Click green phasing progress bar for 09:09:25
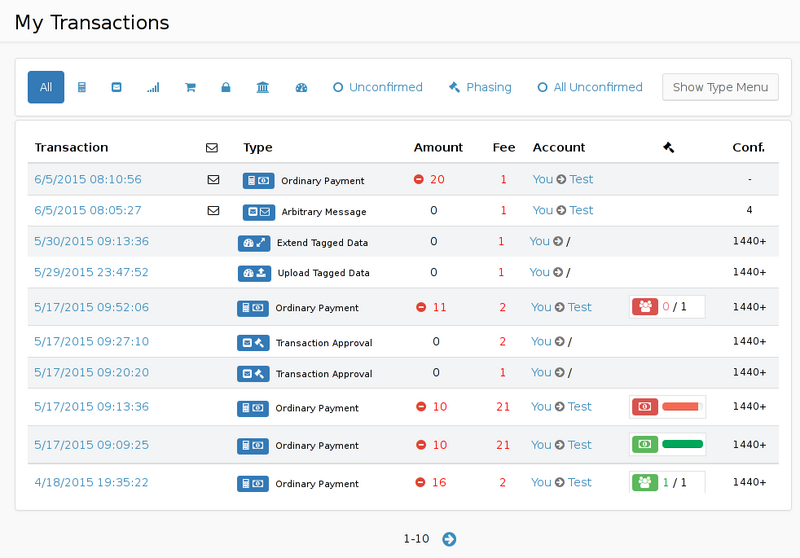The height and width of the screenshot is (558, 800). [683, 444]
